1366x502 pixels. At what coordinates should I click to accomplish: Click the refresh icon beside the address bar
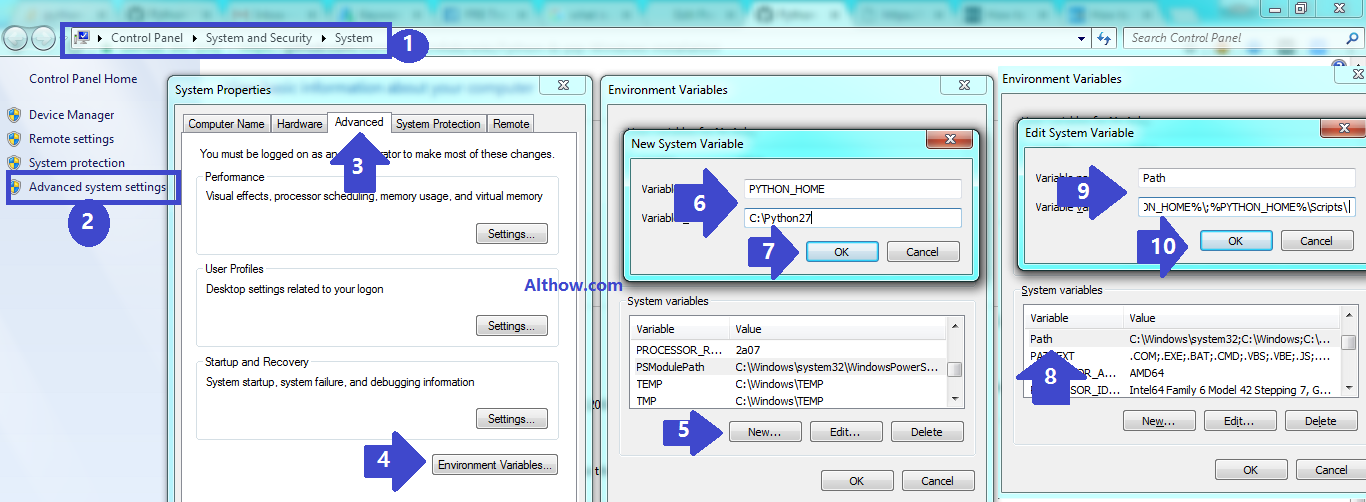point(1105,38)
